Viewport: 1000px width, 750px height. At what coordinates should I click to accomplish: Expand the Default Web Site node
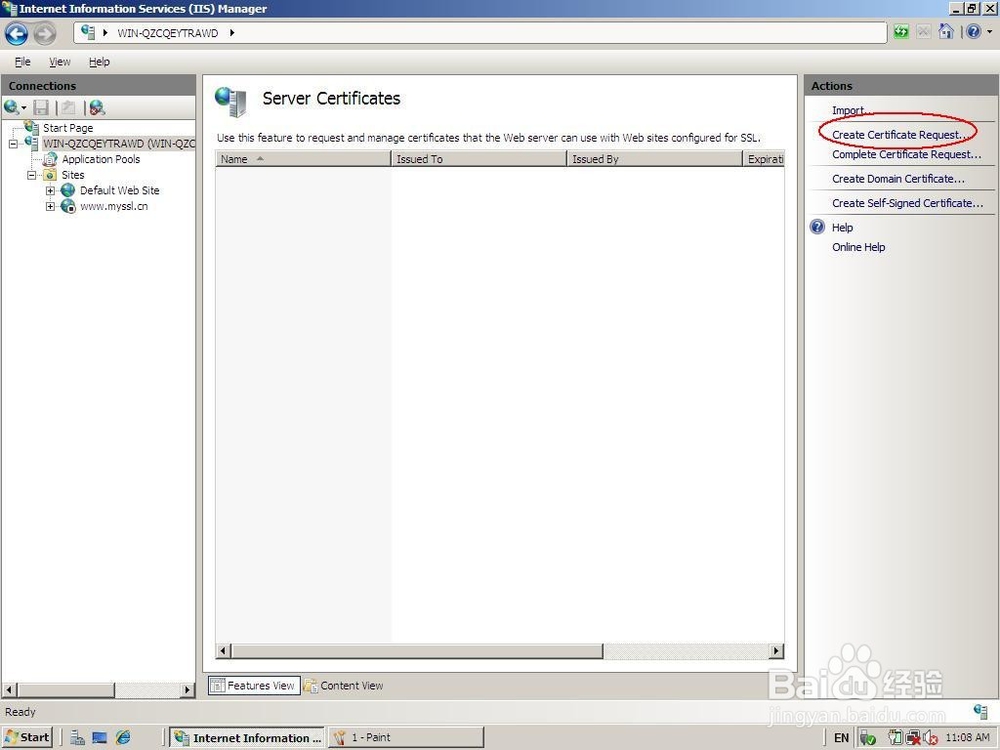(x=50, y=190)
